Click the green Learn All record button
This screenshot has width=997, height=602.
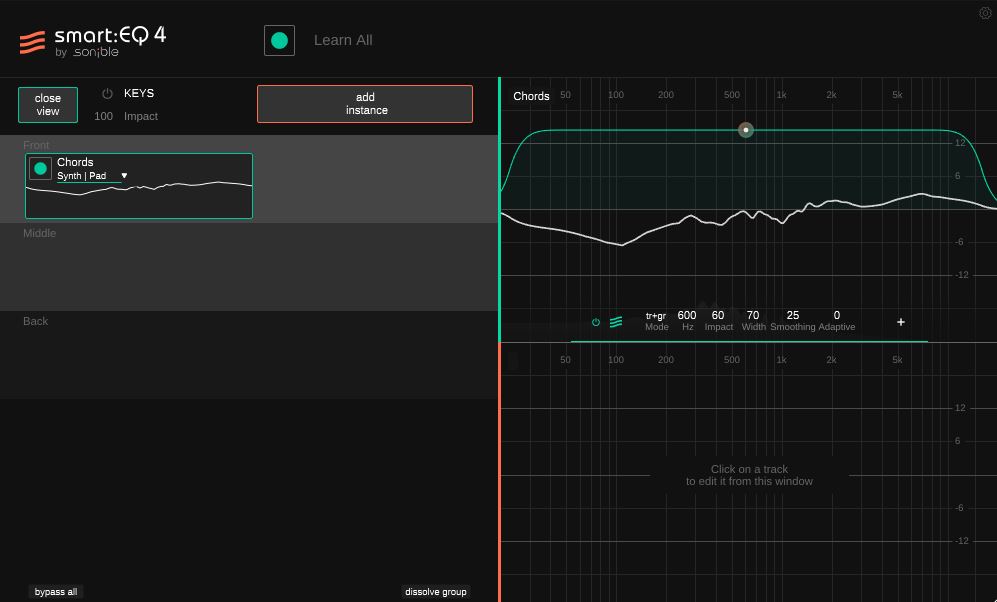pyautogui.click(x=279, y=40)
